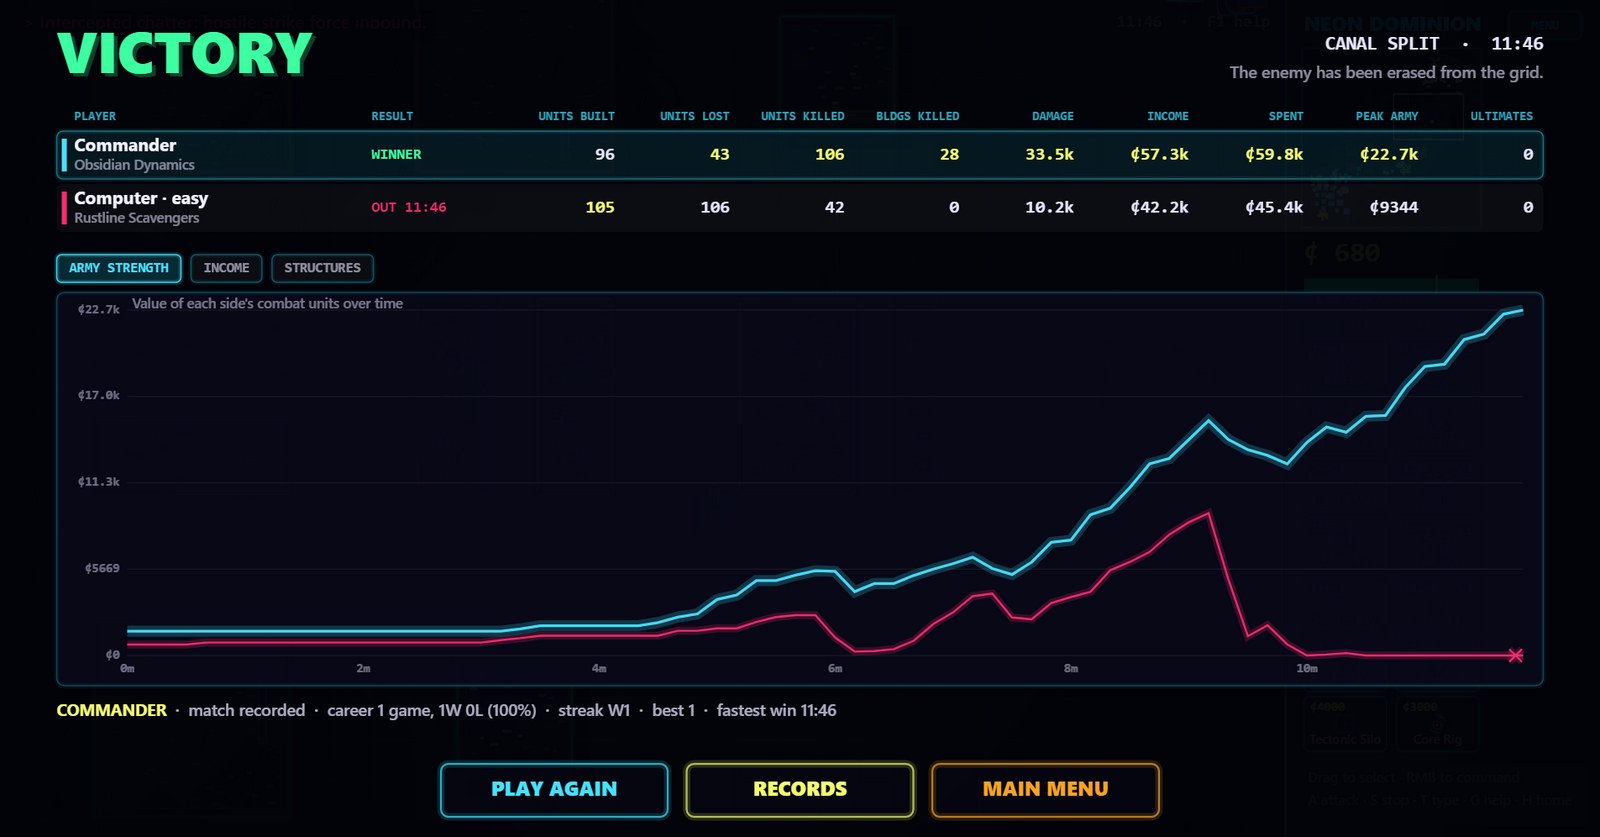Click the streak W1 text
1600x837 pixels.
[594, 710]
